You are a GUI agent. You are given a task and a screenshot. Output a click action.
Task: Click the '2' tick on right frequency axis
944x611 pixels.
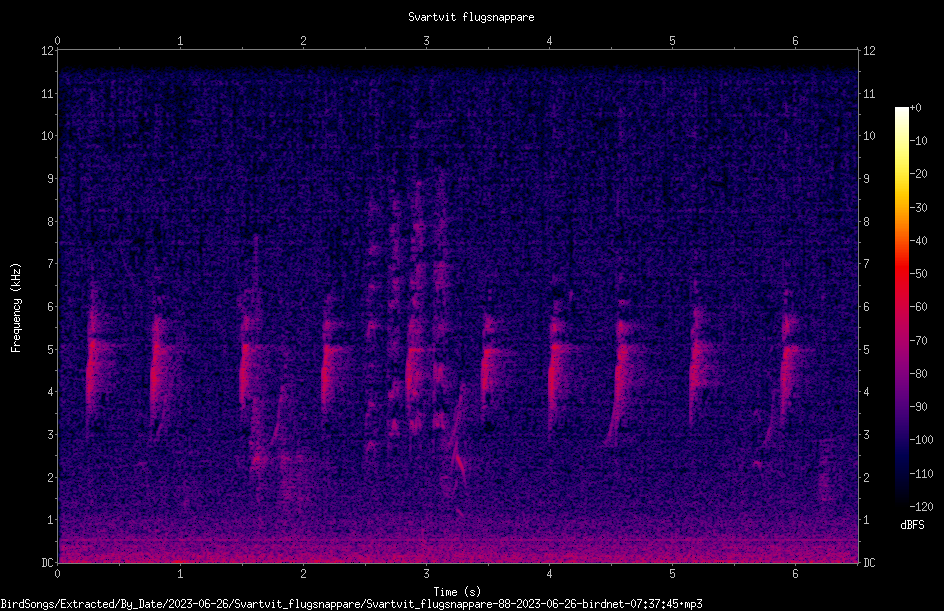coord(866,477)
